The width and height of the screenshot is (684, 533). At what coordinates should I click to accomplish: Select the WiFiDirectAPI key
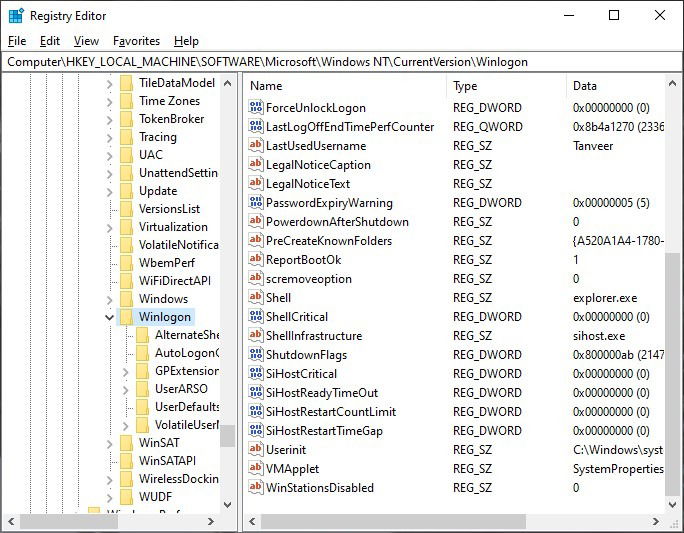174,281
